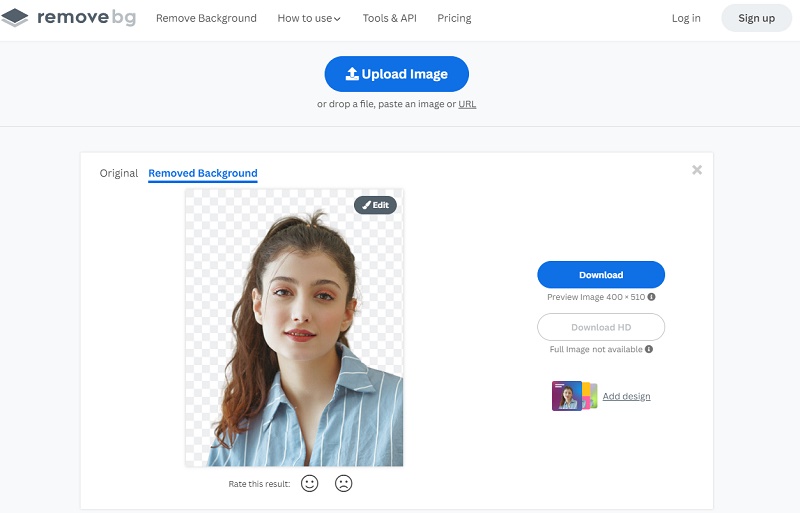Click the Edit brush button on image
Viewport: 800px width, 513px height.
pos(375,205)
